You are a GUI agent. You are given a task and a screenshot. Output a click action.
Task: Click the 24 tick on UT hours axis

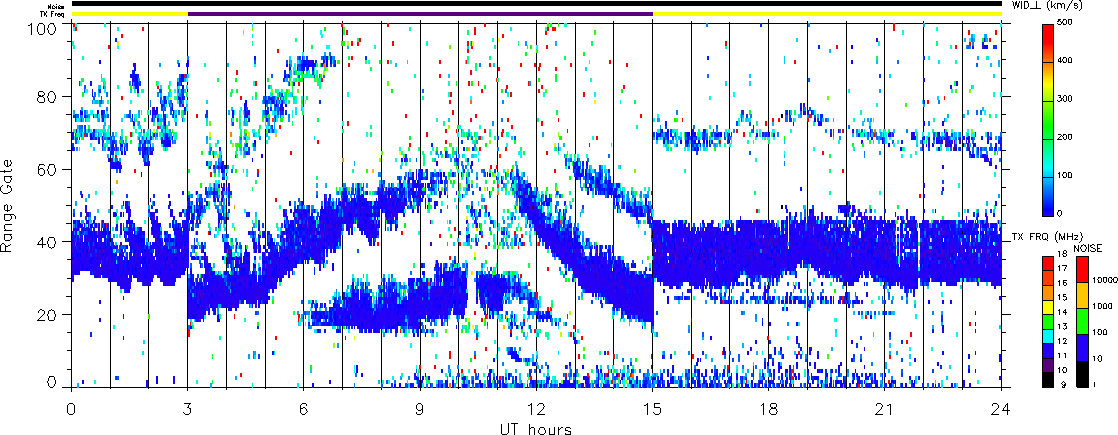click(1001, 409)
